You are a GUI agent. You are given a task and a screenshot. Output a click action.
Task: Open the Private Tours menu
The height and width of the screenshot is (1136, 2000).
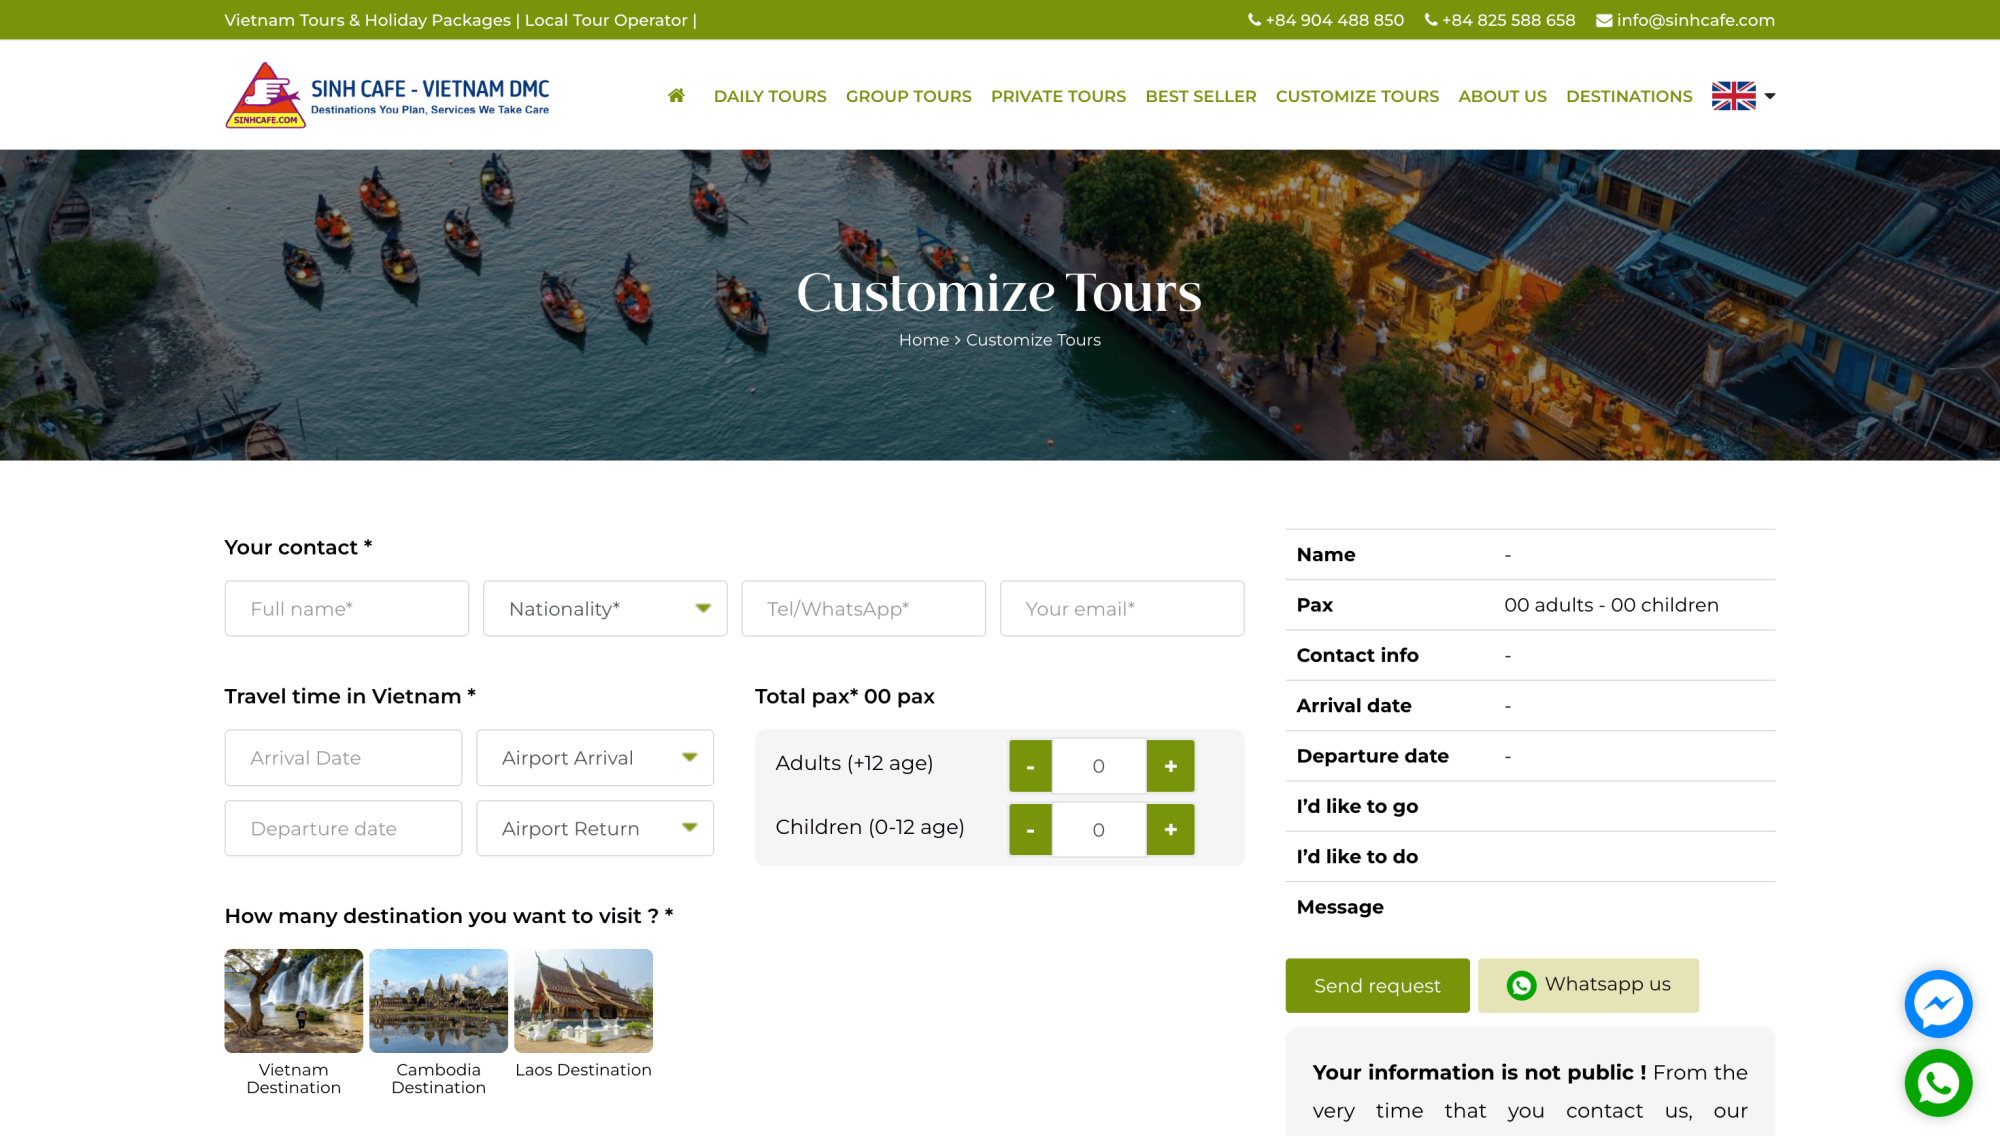(x=1058, y=96)
